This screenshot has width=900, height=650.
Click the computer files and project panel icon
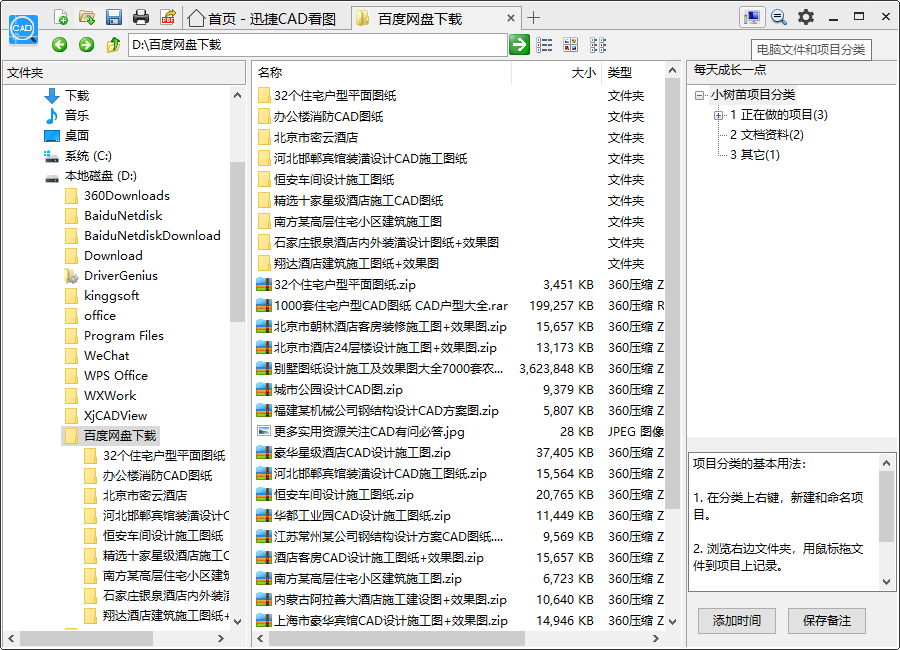click(x=752, y=17)
